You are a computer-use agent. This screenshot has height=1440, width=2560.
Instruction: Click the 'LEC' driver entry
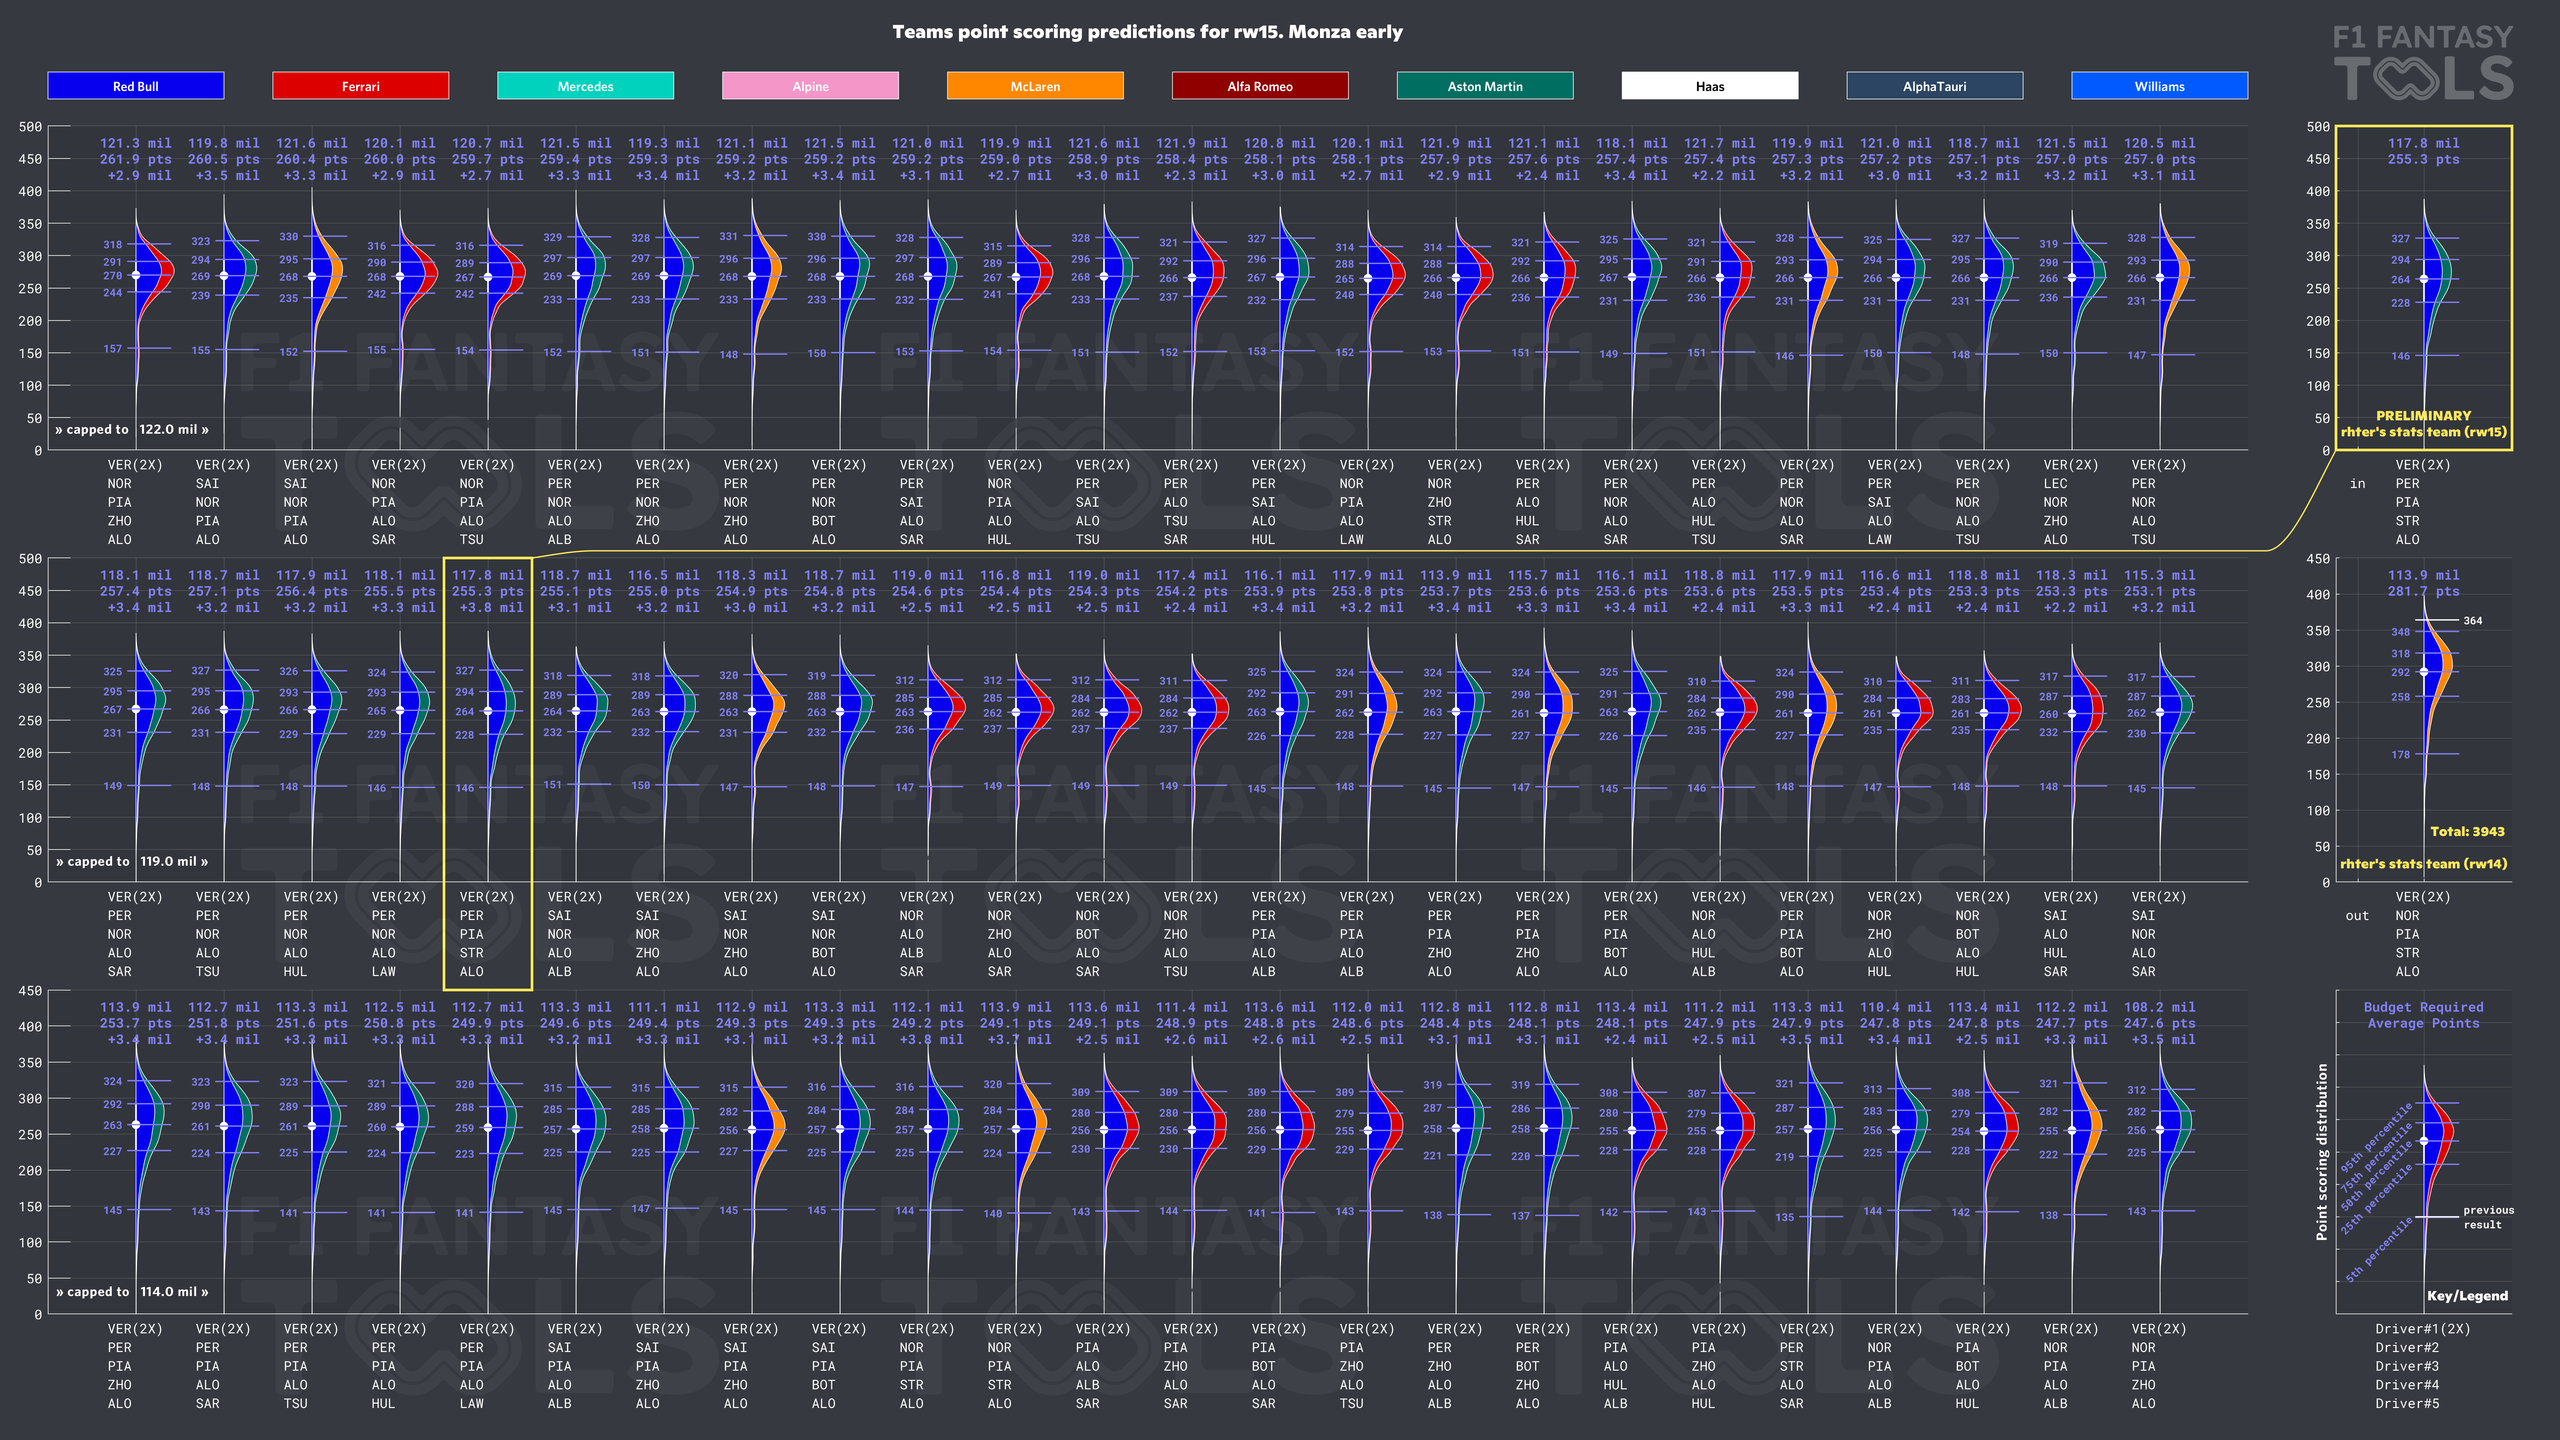pos(2055,483)
